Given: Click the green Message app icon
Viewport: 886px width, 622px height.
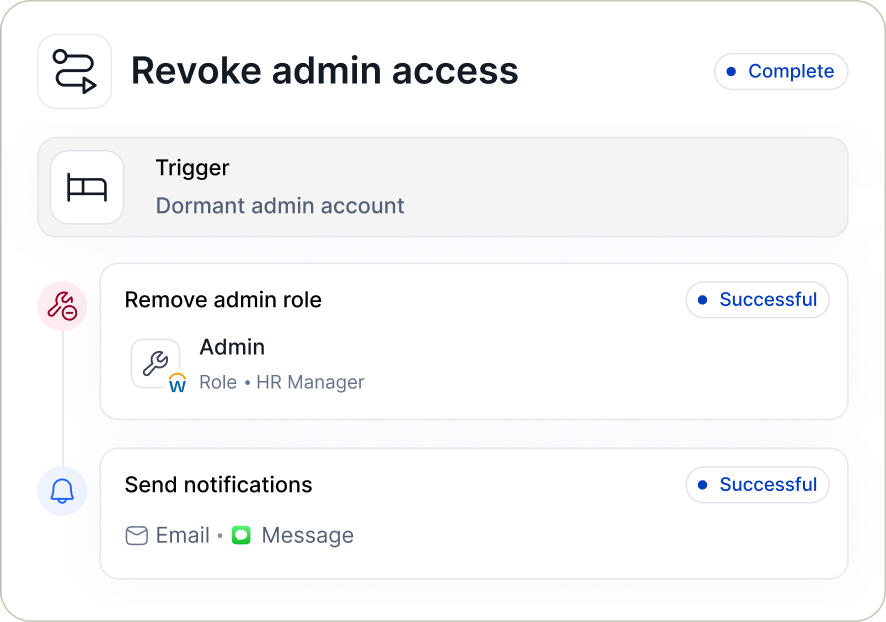Looking at the screenshot, I should [x=241, y=535].
